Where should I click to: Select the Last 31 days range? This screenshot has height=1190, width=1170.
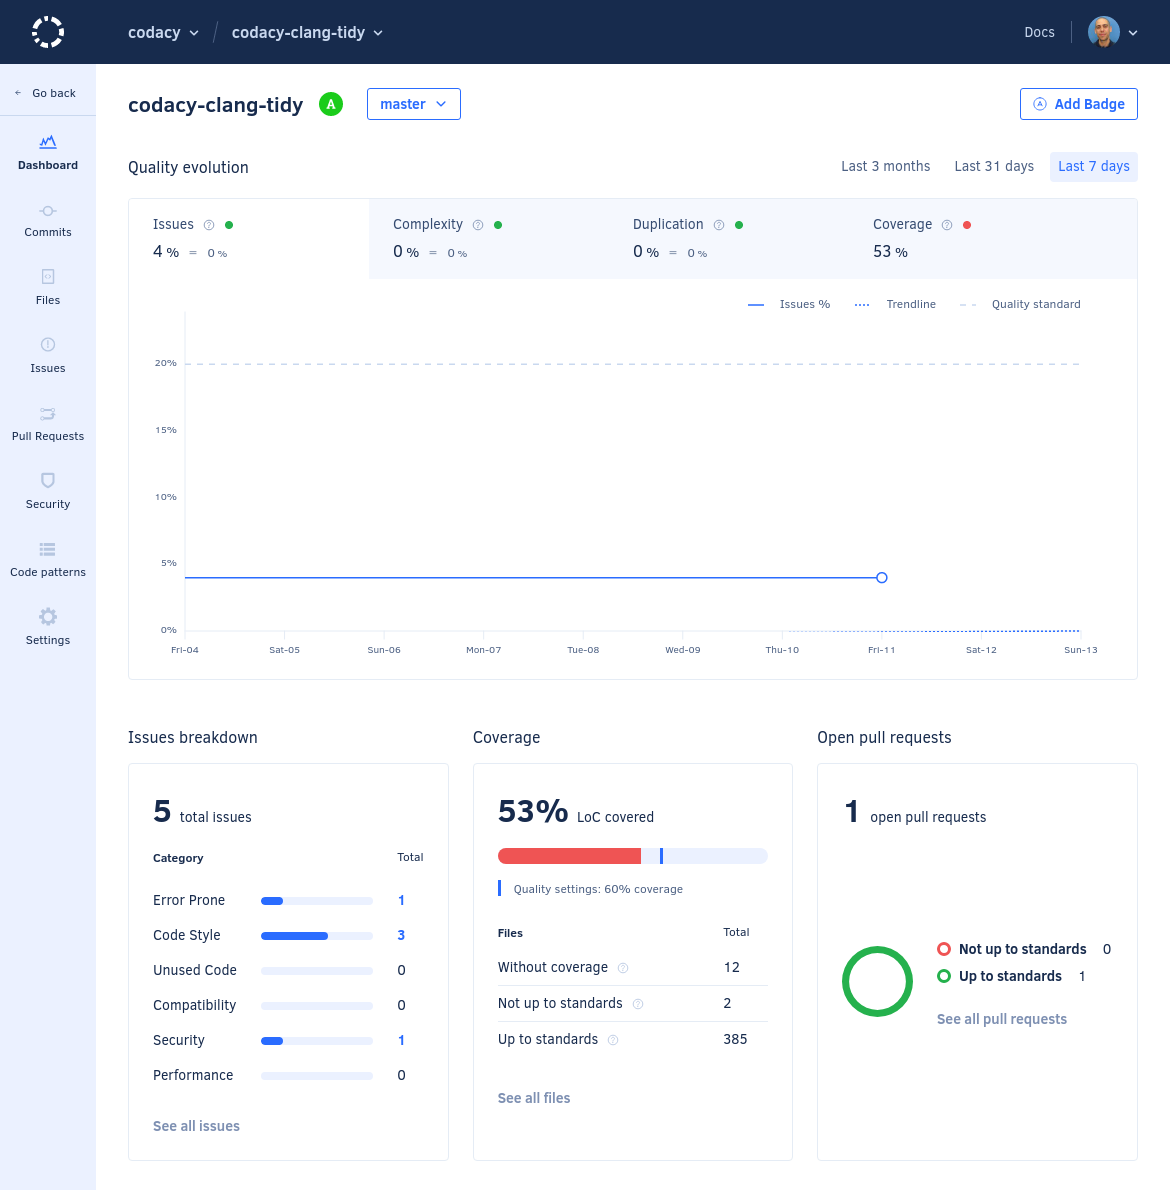(994, 166)
